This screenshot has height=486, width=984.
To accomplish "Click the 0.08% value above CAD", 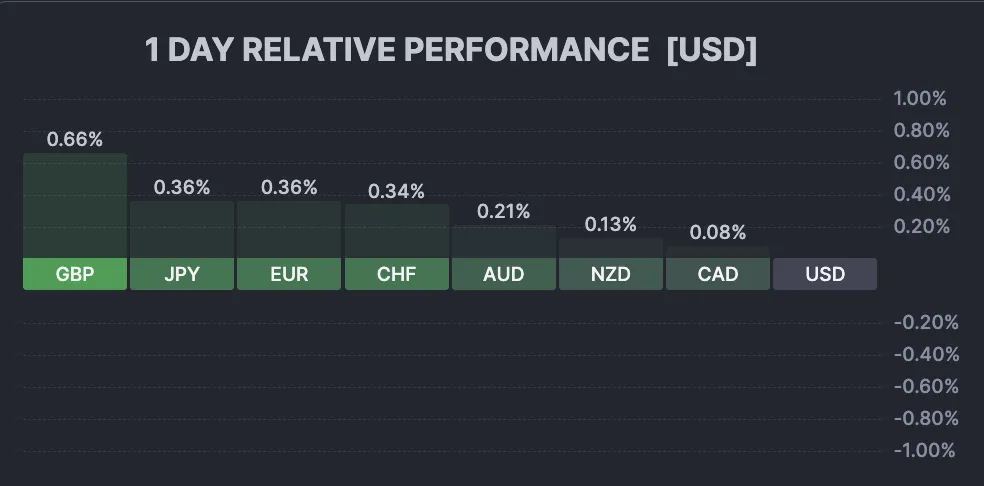I will click(x=717, y=233).
